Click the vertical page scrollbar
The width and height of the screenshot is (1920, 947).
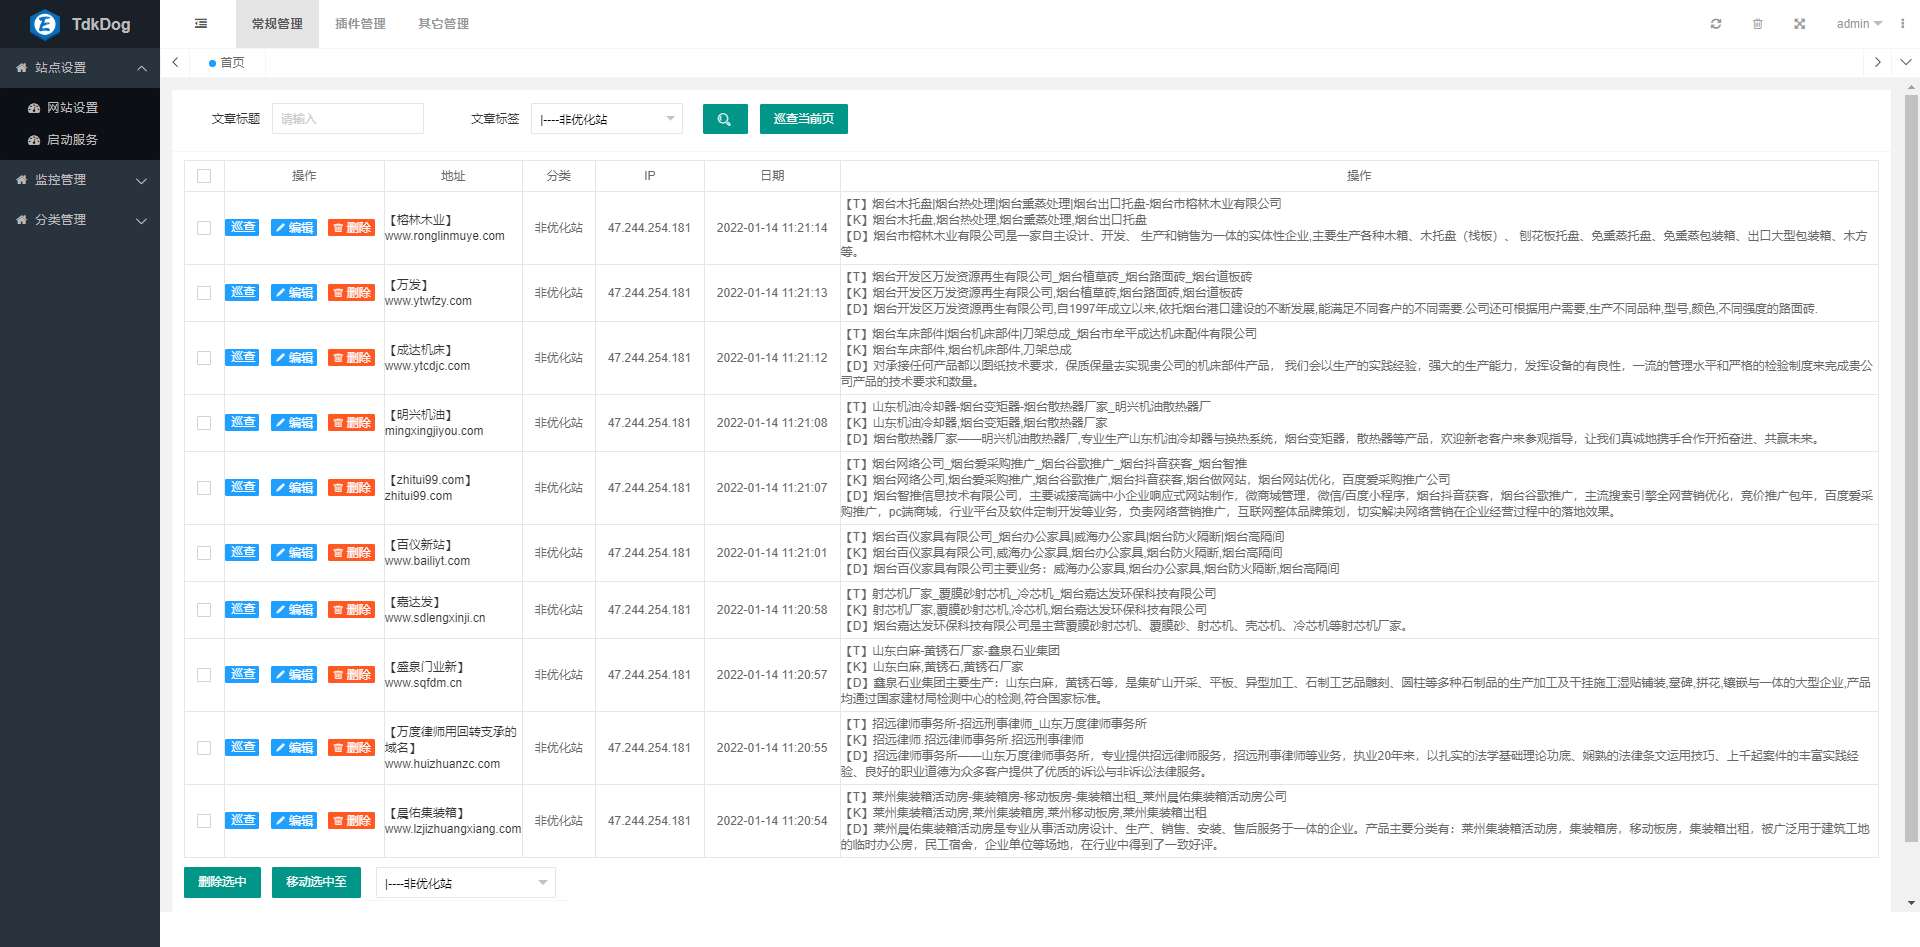(x=1911, y=470)
